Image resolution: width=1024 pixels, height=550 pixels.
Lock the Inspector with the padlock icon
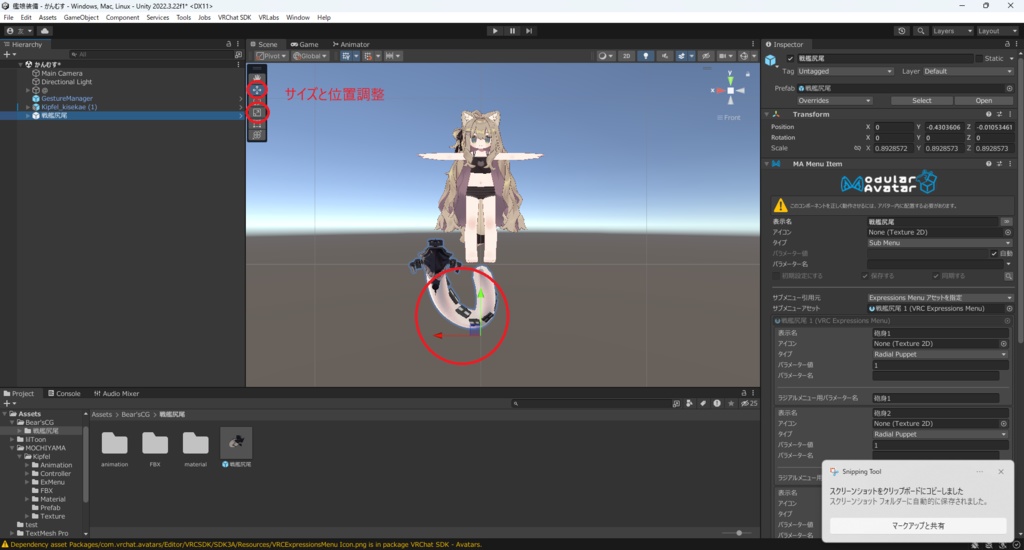(x=1007, y=44)
